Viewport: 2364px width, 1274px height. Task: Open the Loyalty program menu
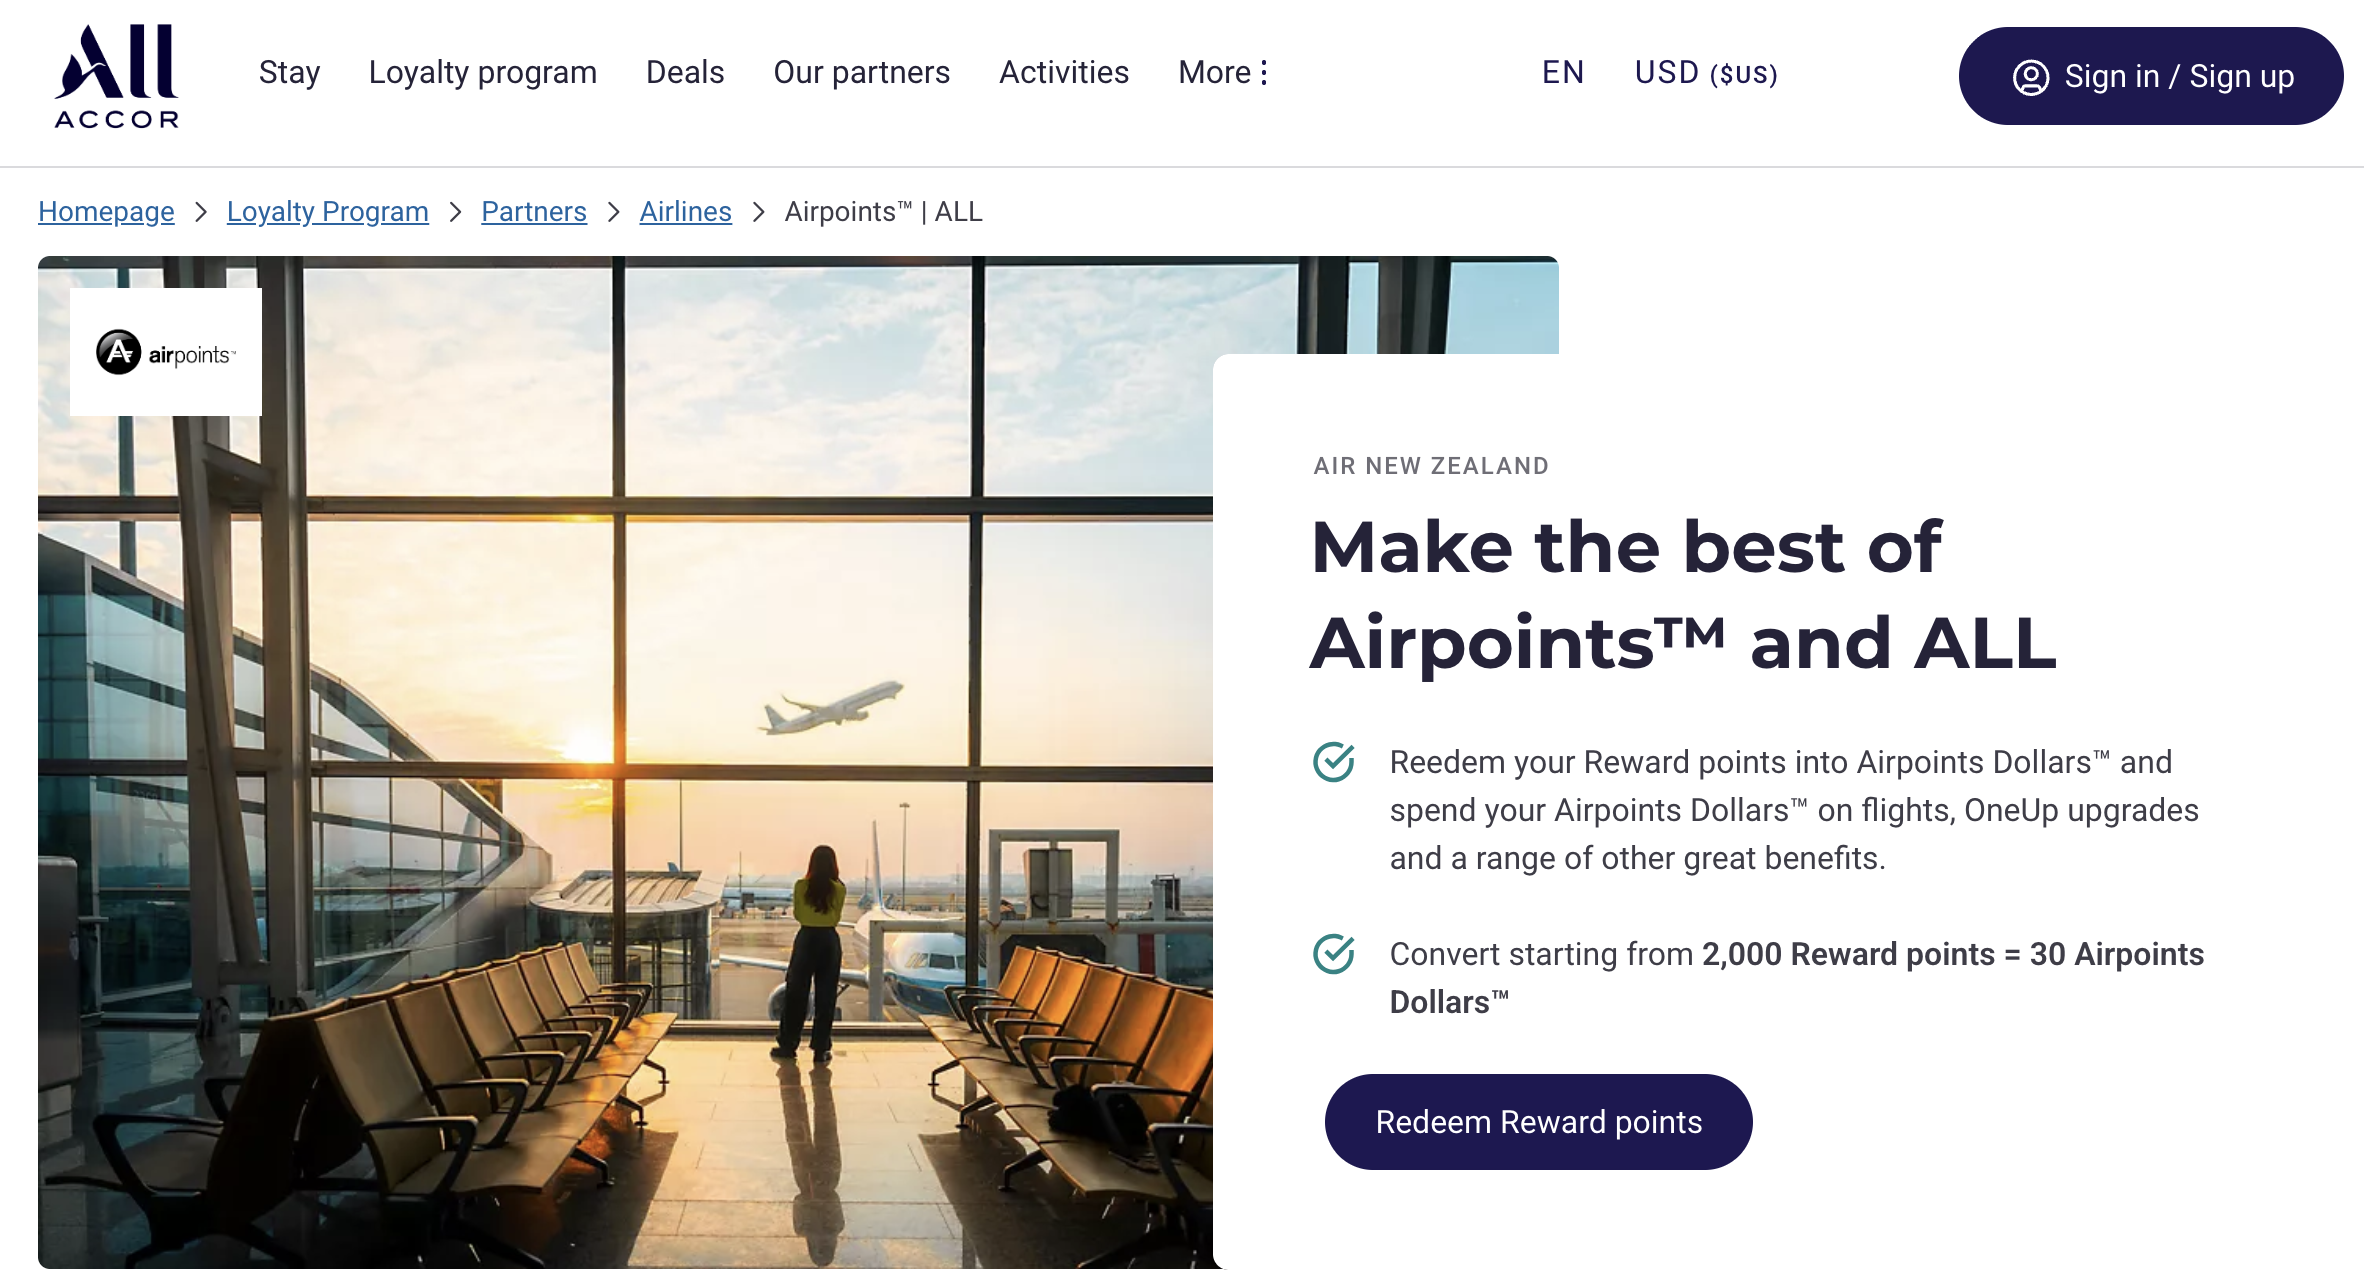[x=483, y=73]
